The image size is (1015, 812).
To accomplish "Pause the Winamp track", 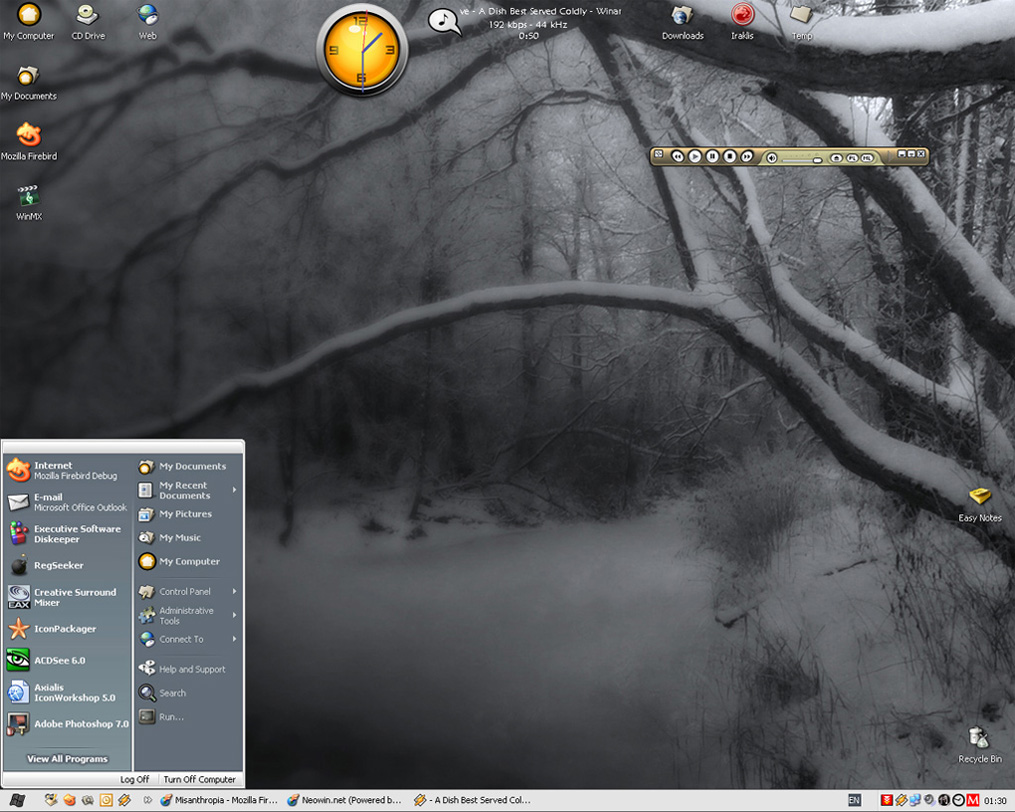I will click(x=712, y=157).
